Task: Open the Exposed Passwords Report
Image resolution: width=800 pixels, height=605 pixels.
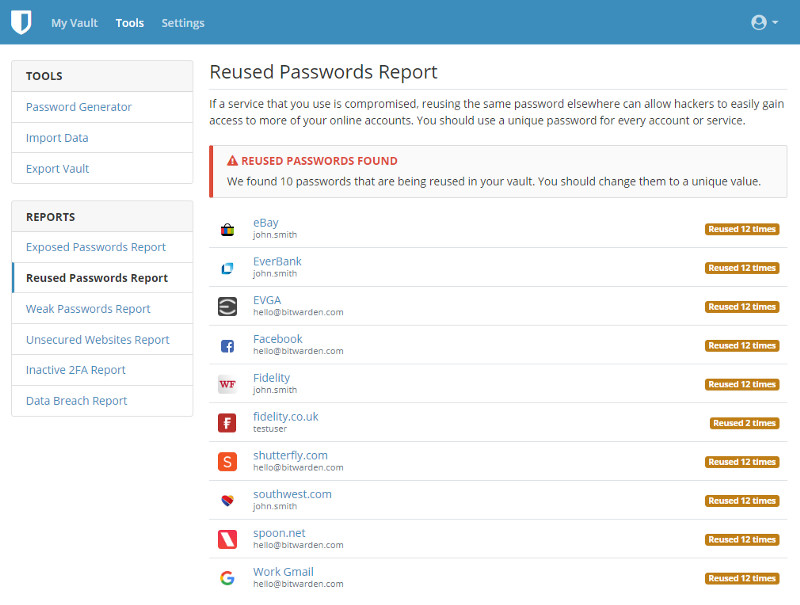Action: (x=96, y=247)
